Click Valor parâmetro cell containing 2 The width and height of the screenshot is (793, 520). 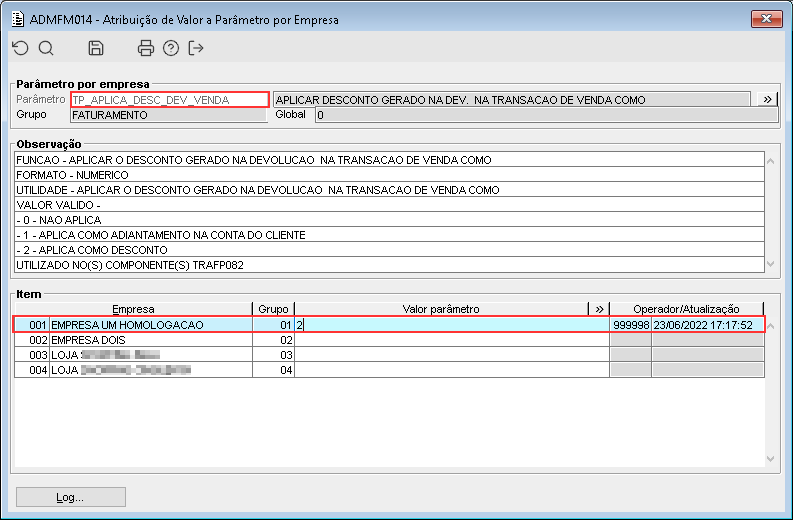[x=452, y=325]
